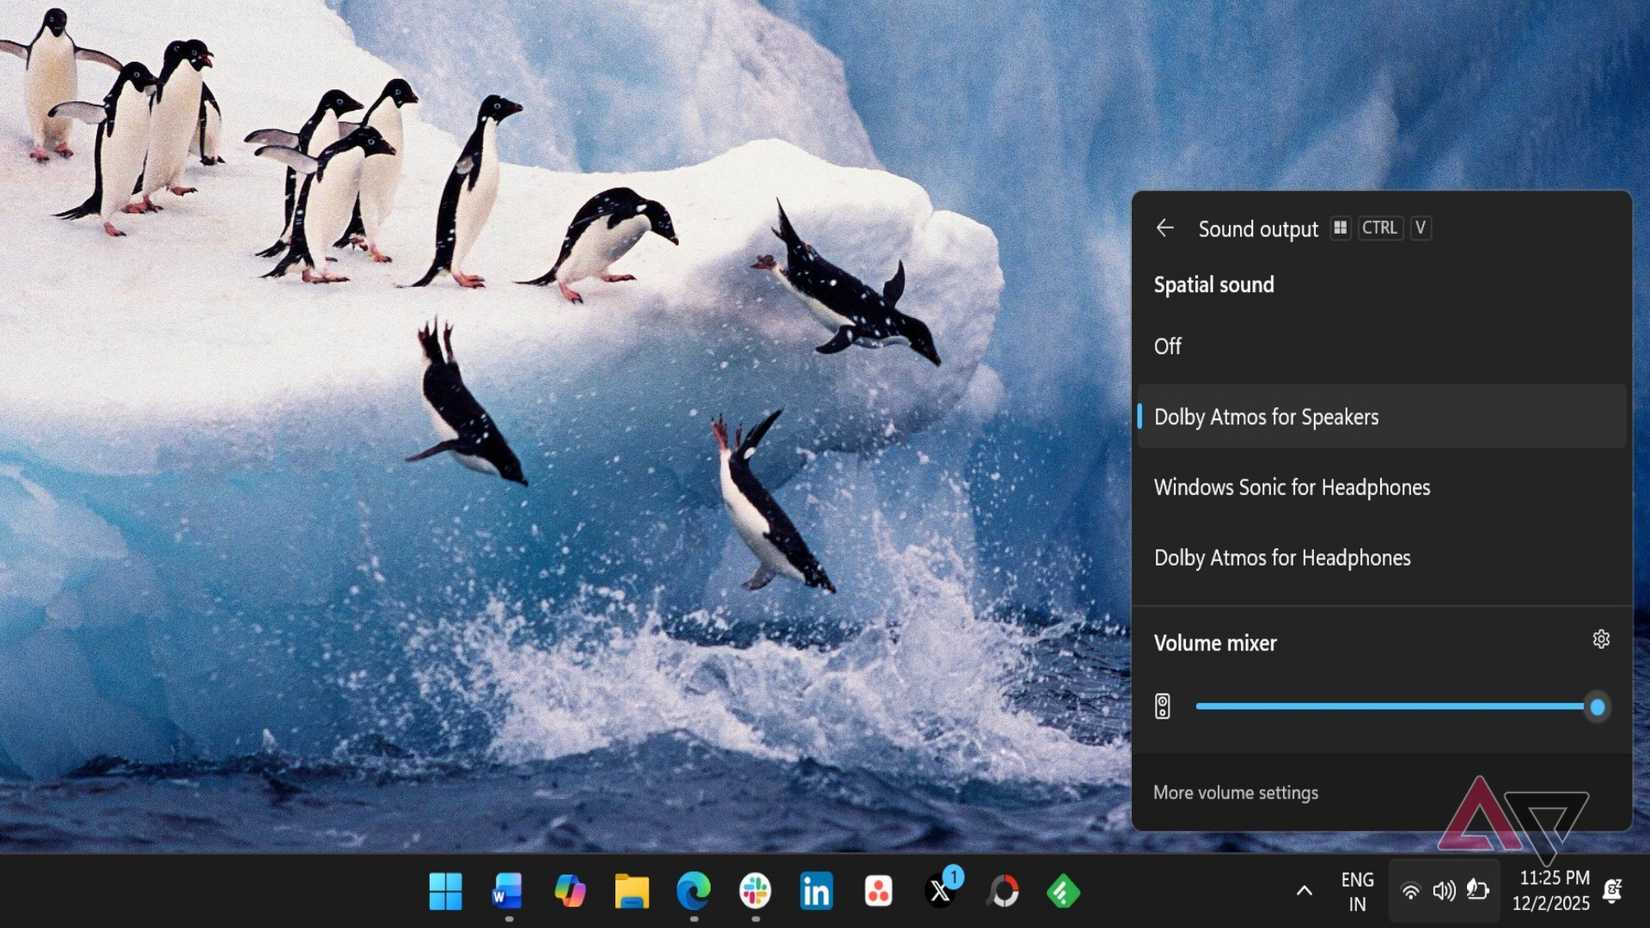Expand hidden icons in the system tray
The image size is (1650, 928).
click(1304, 890)
